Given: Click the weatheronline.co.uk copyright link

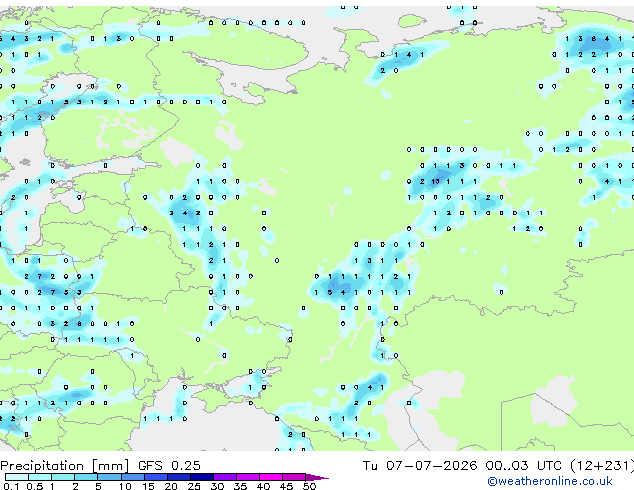Looking at the screenshot, I should (x=550, y=481).
